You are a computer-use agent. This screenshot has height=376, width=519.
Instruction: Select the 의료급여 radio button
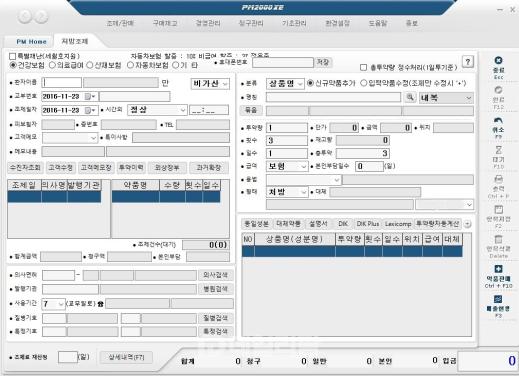[52, 65]
